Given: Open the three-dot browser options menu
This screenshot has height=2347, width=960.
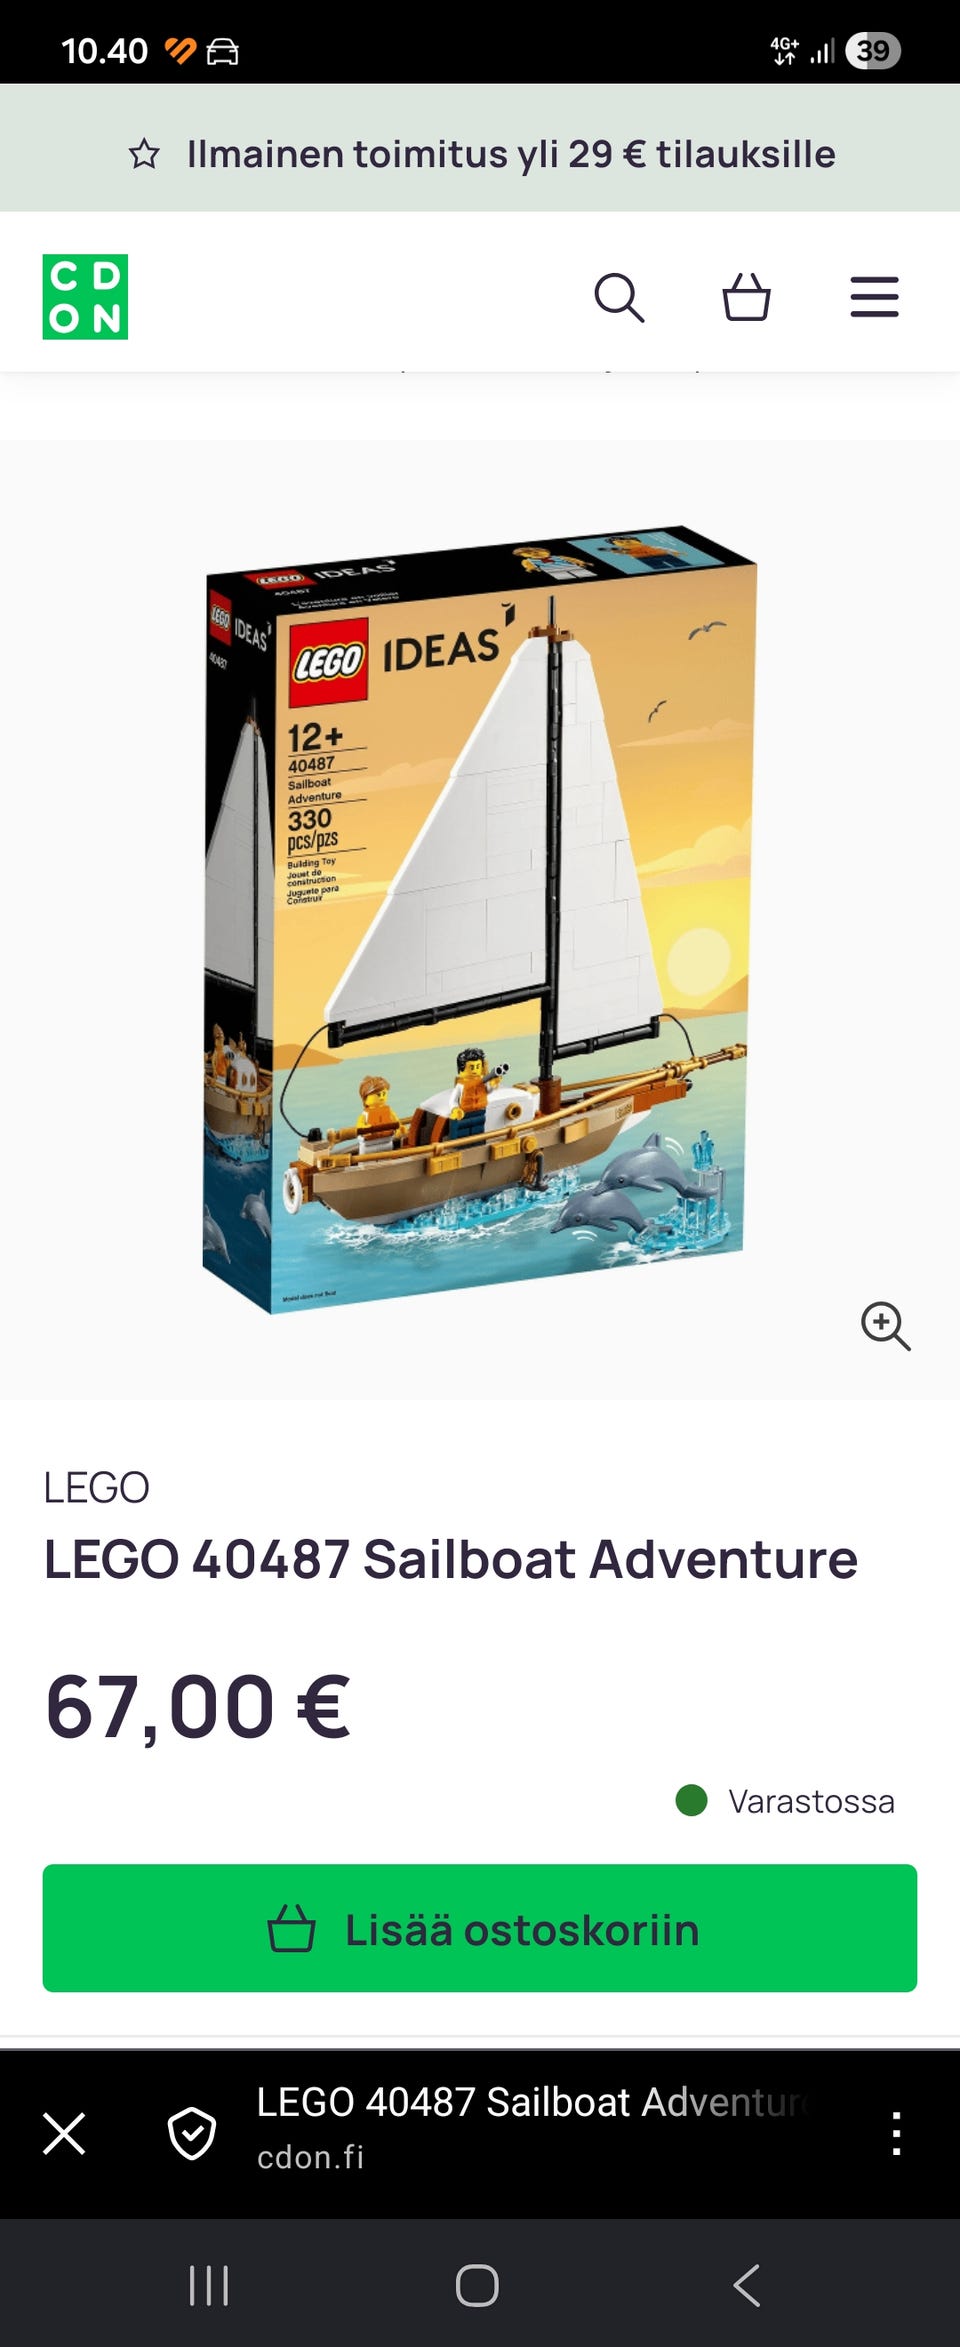Looking at the screenshot, I should click(896, 2133).
